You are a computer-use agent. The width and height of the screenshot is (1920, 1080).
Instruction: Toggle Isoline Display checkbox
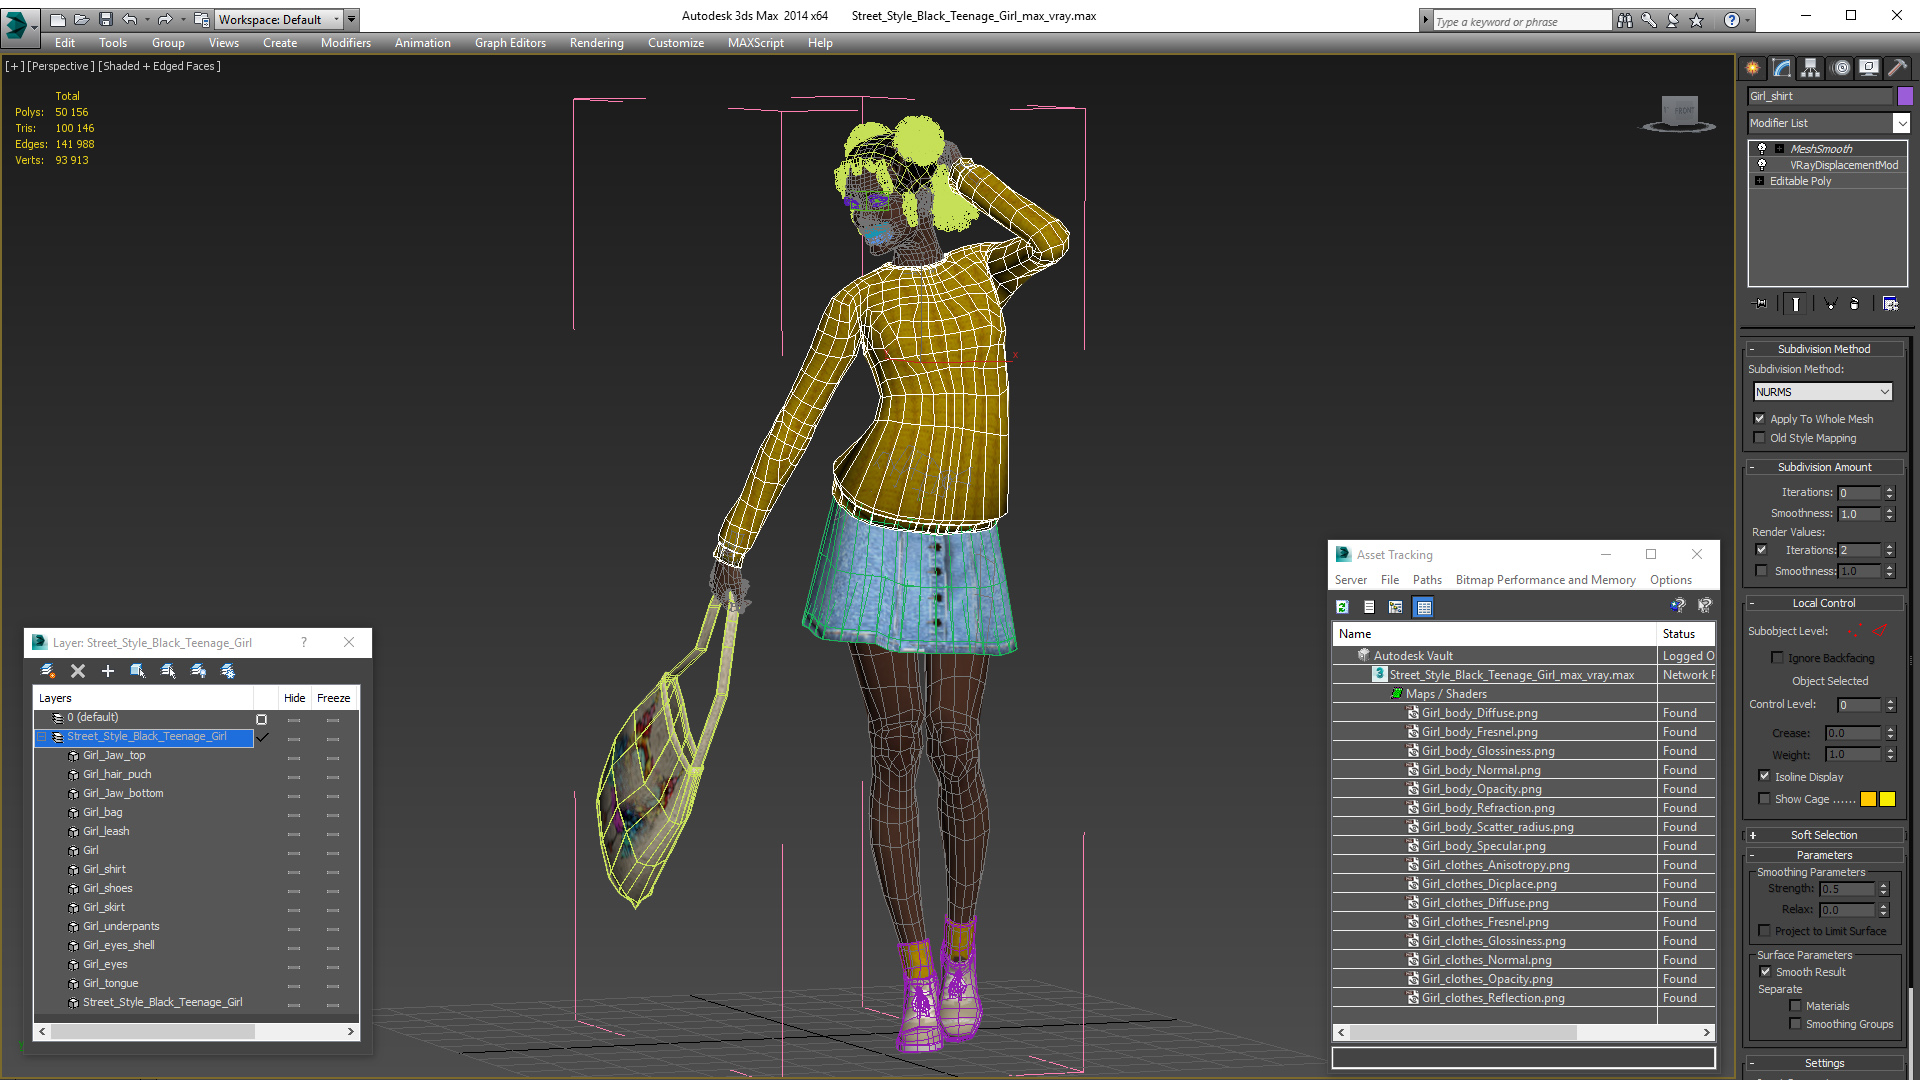pos(1764,777)
